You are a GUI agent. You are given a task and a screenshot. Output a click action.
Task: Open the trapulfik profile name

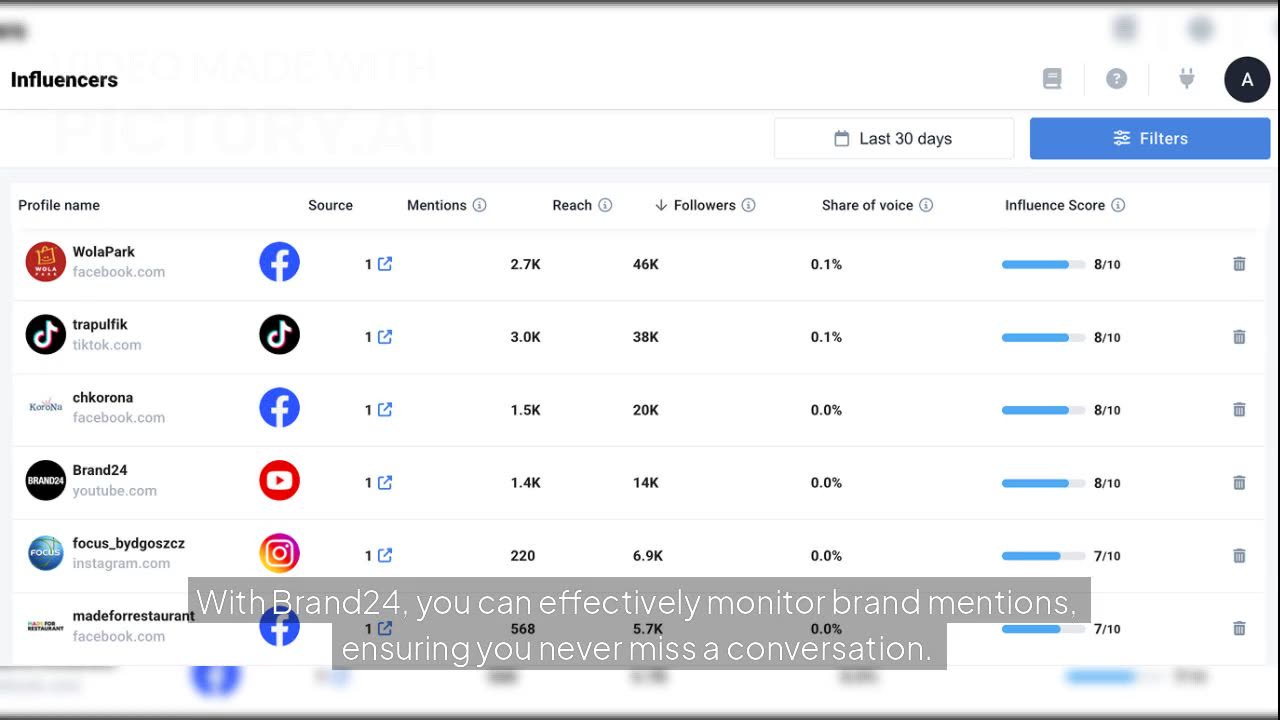click(x=100, y=325)
